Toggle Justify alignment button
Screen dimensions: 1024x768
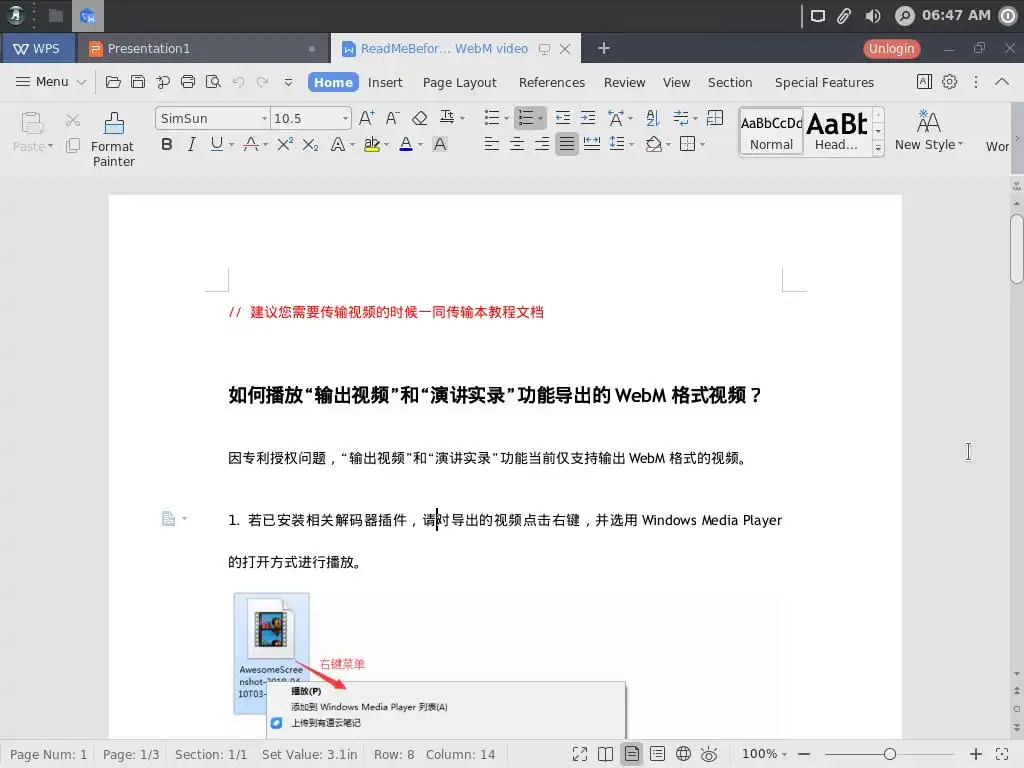(x=567, y=144)
